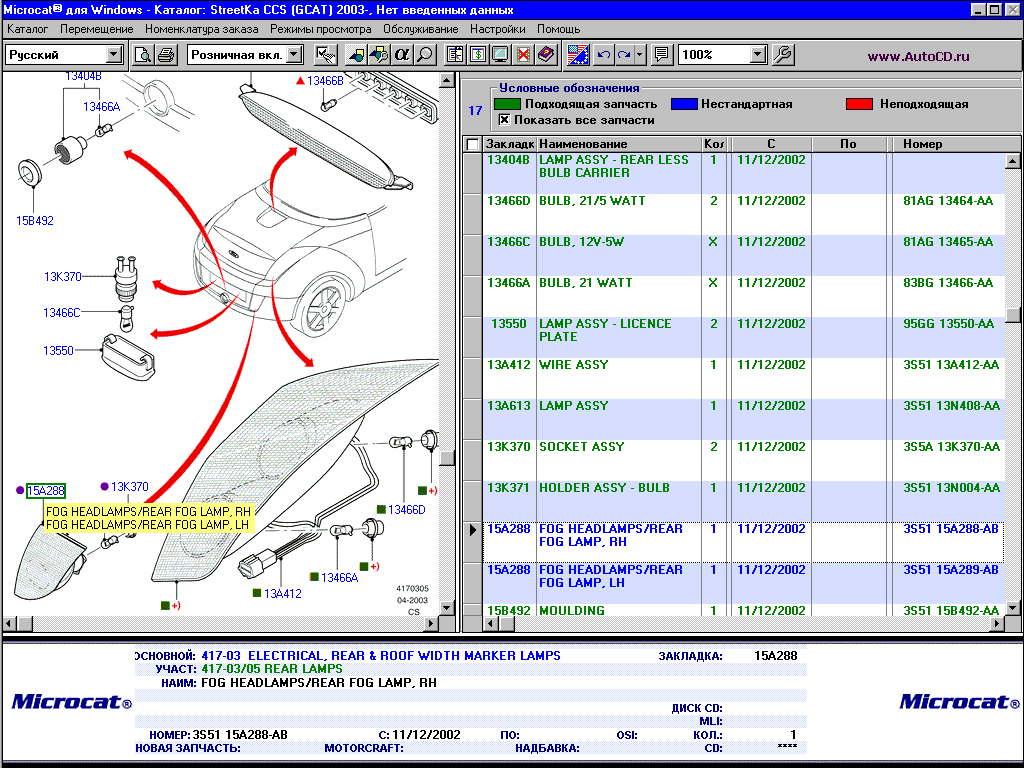Click the colored shapes icon without magnifier
1024x768 pixels.
click(x=356, y=55)
